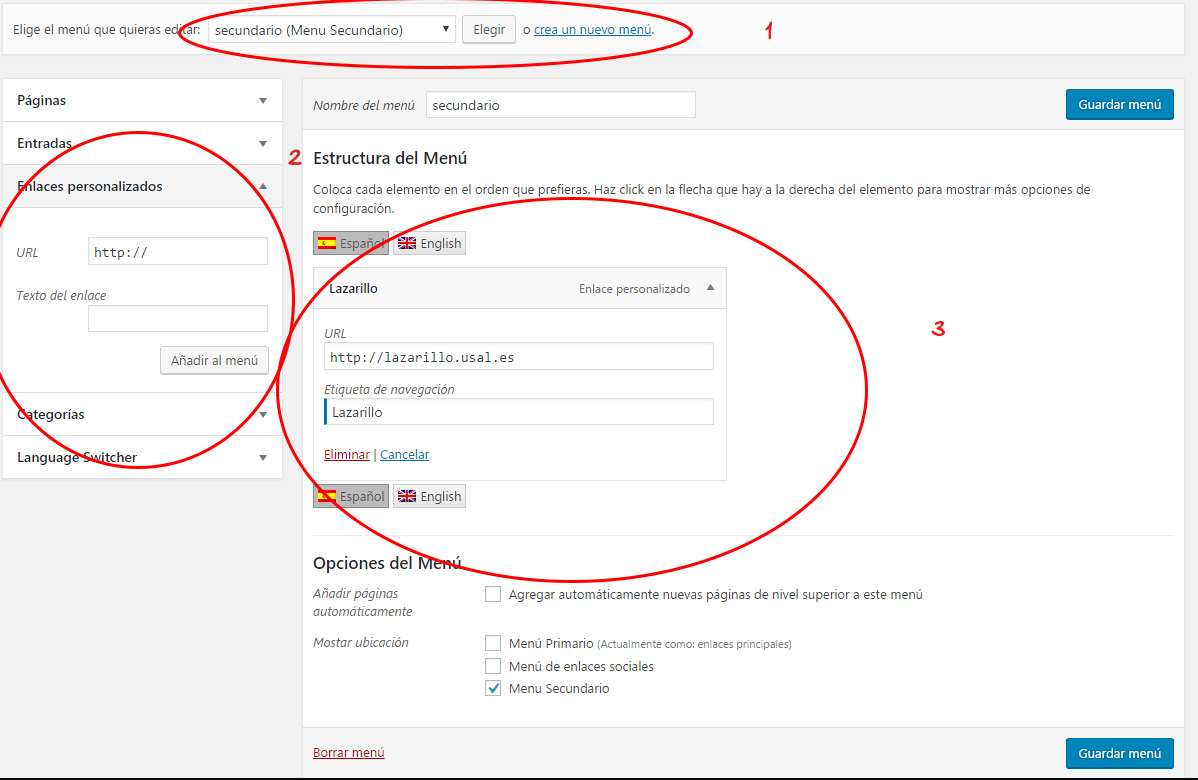Check Menú de enlaces sociales

coord(493,666)
